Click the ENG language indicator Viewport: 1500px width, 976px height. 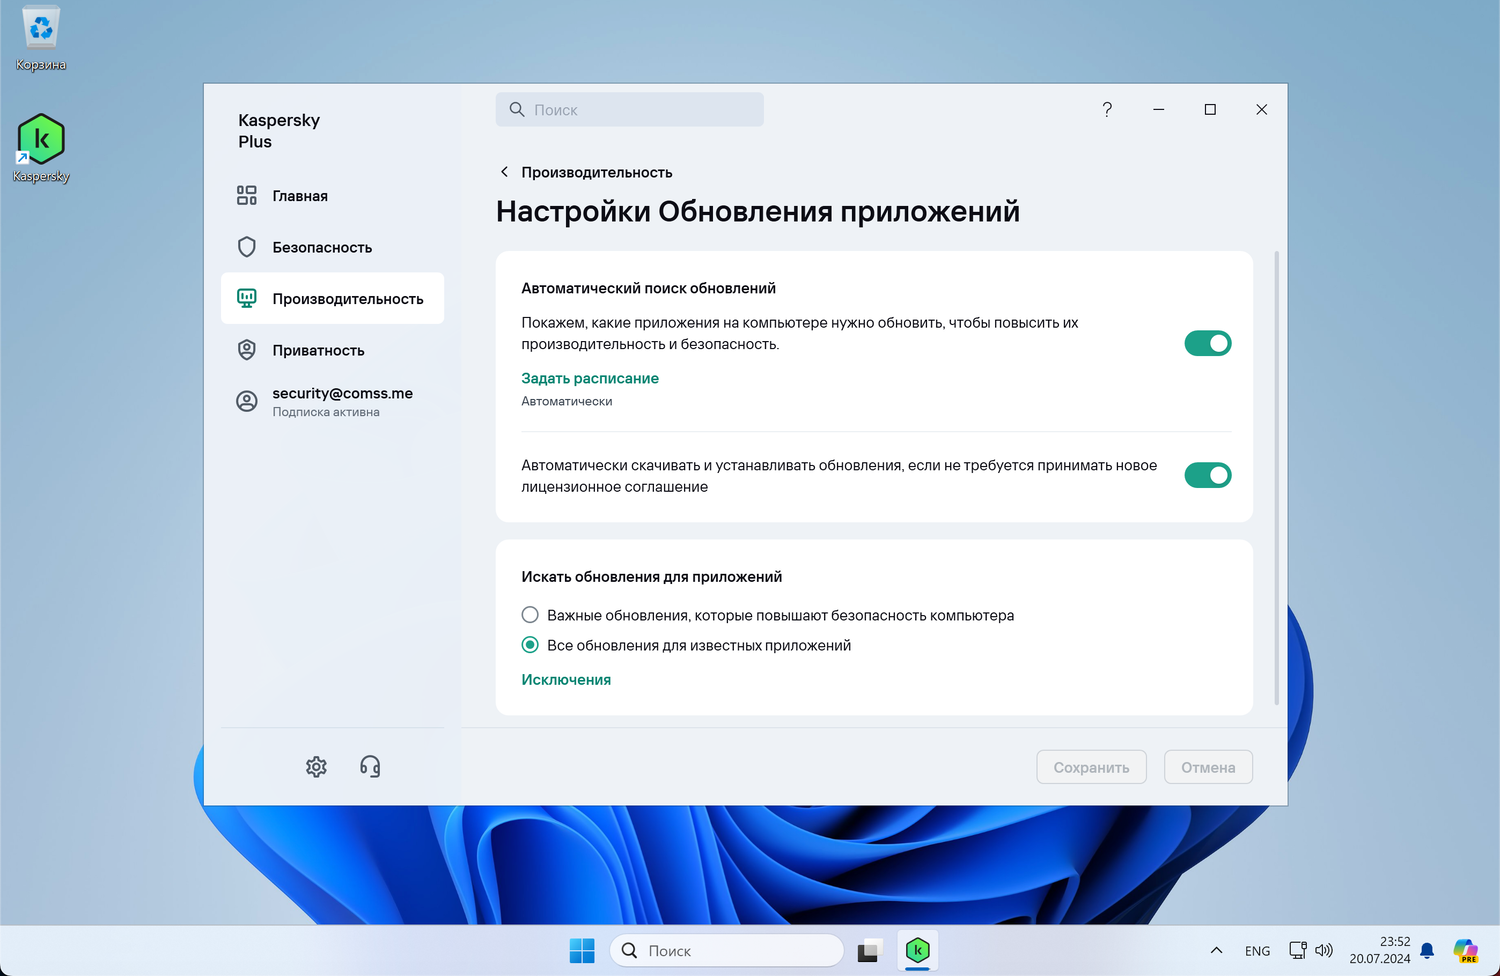click(1258, 951)
